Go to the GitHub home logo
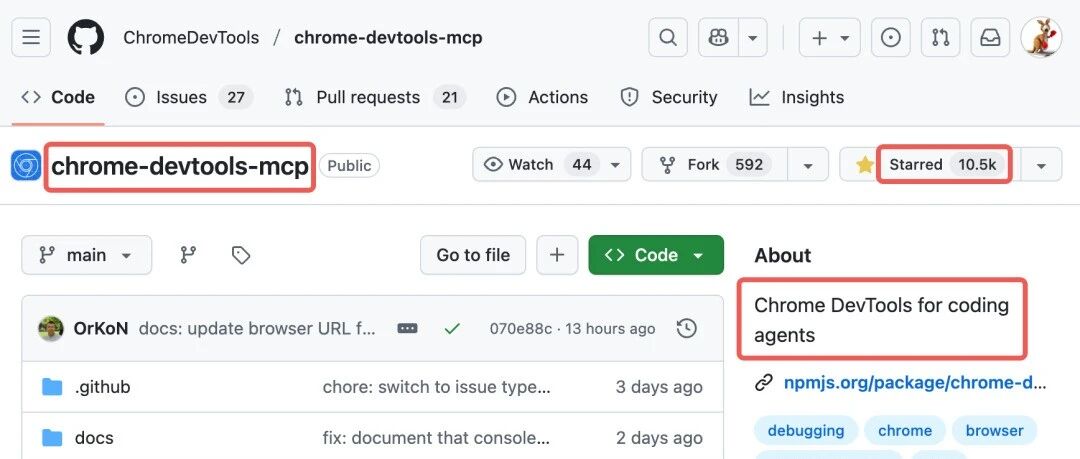Screen dimensions: 1080x459 85,37
